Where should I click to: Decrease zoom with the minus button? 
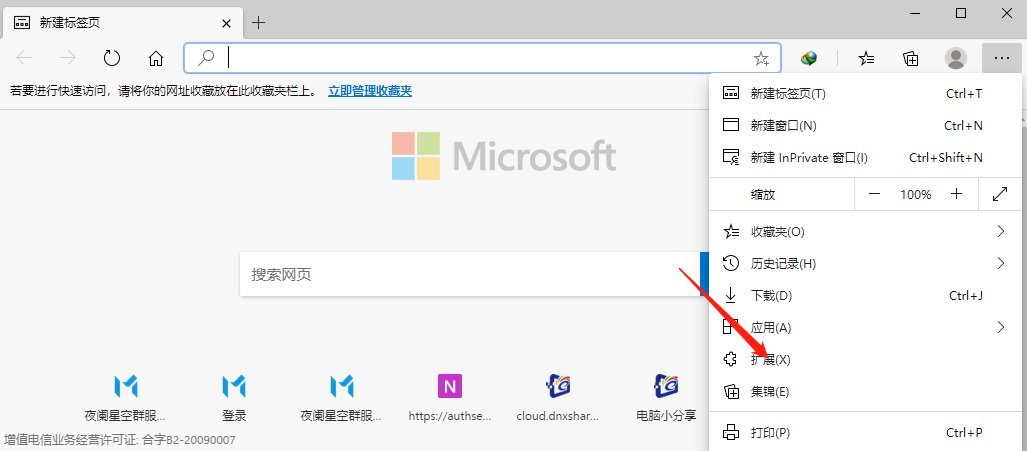874,194
